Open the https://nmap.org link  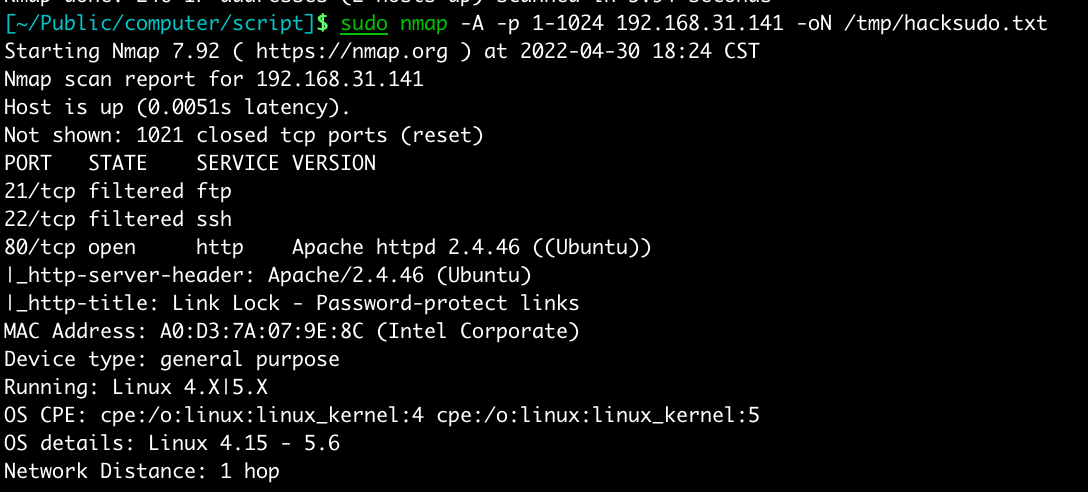(x=365, y=51)
